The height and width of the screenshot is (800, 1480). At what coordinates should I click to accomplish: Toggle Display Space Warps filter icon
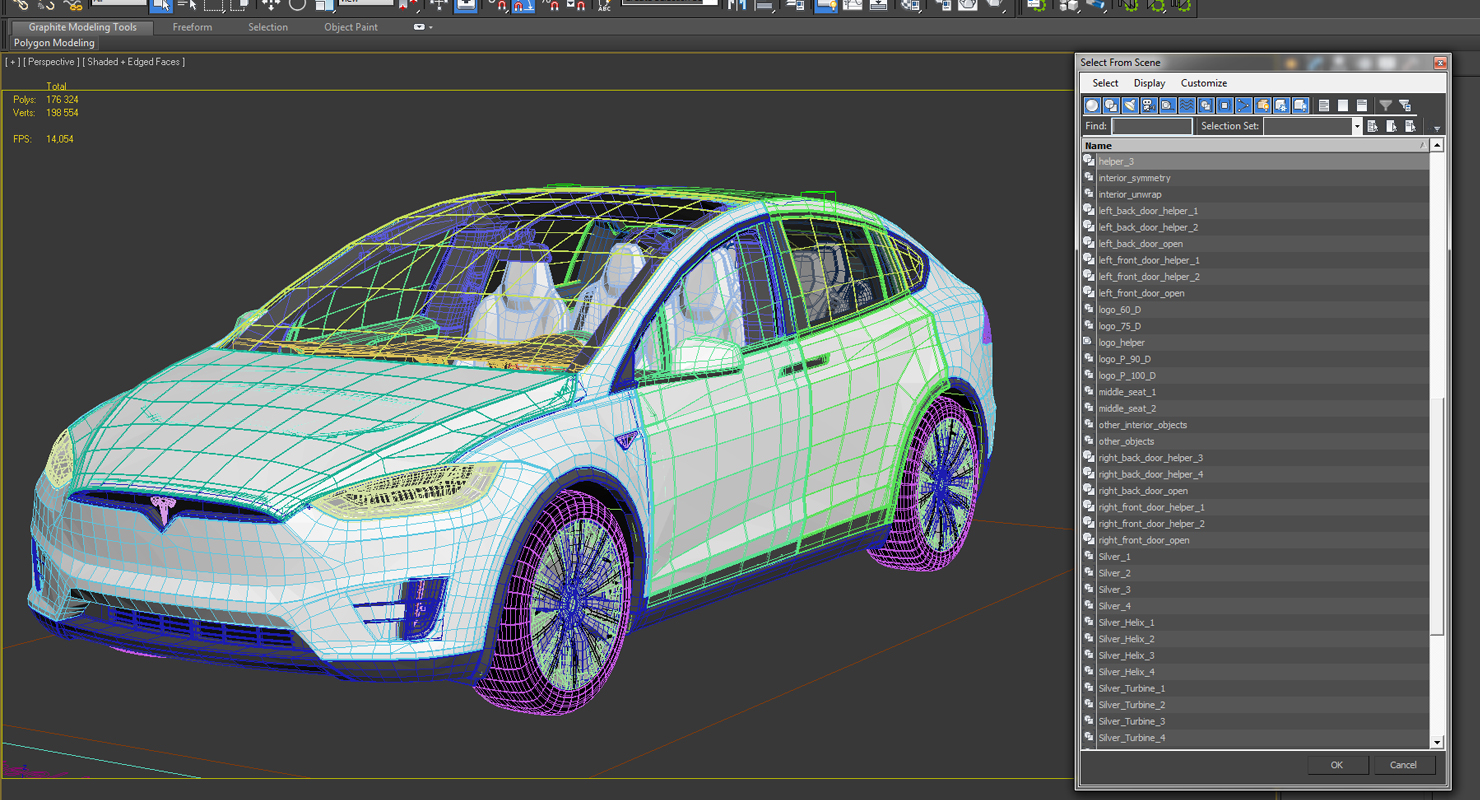tap(1187, 105)
